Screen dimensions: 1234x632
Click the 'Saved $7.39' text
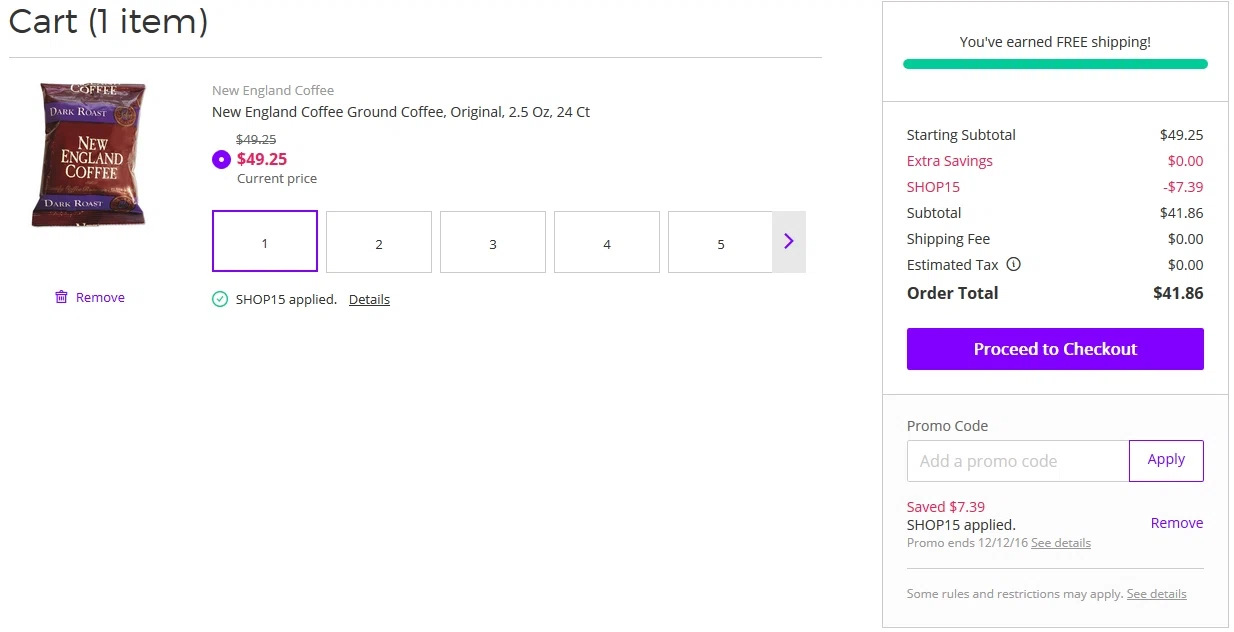coord(946,507)
